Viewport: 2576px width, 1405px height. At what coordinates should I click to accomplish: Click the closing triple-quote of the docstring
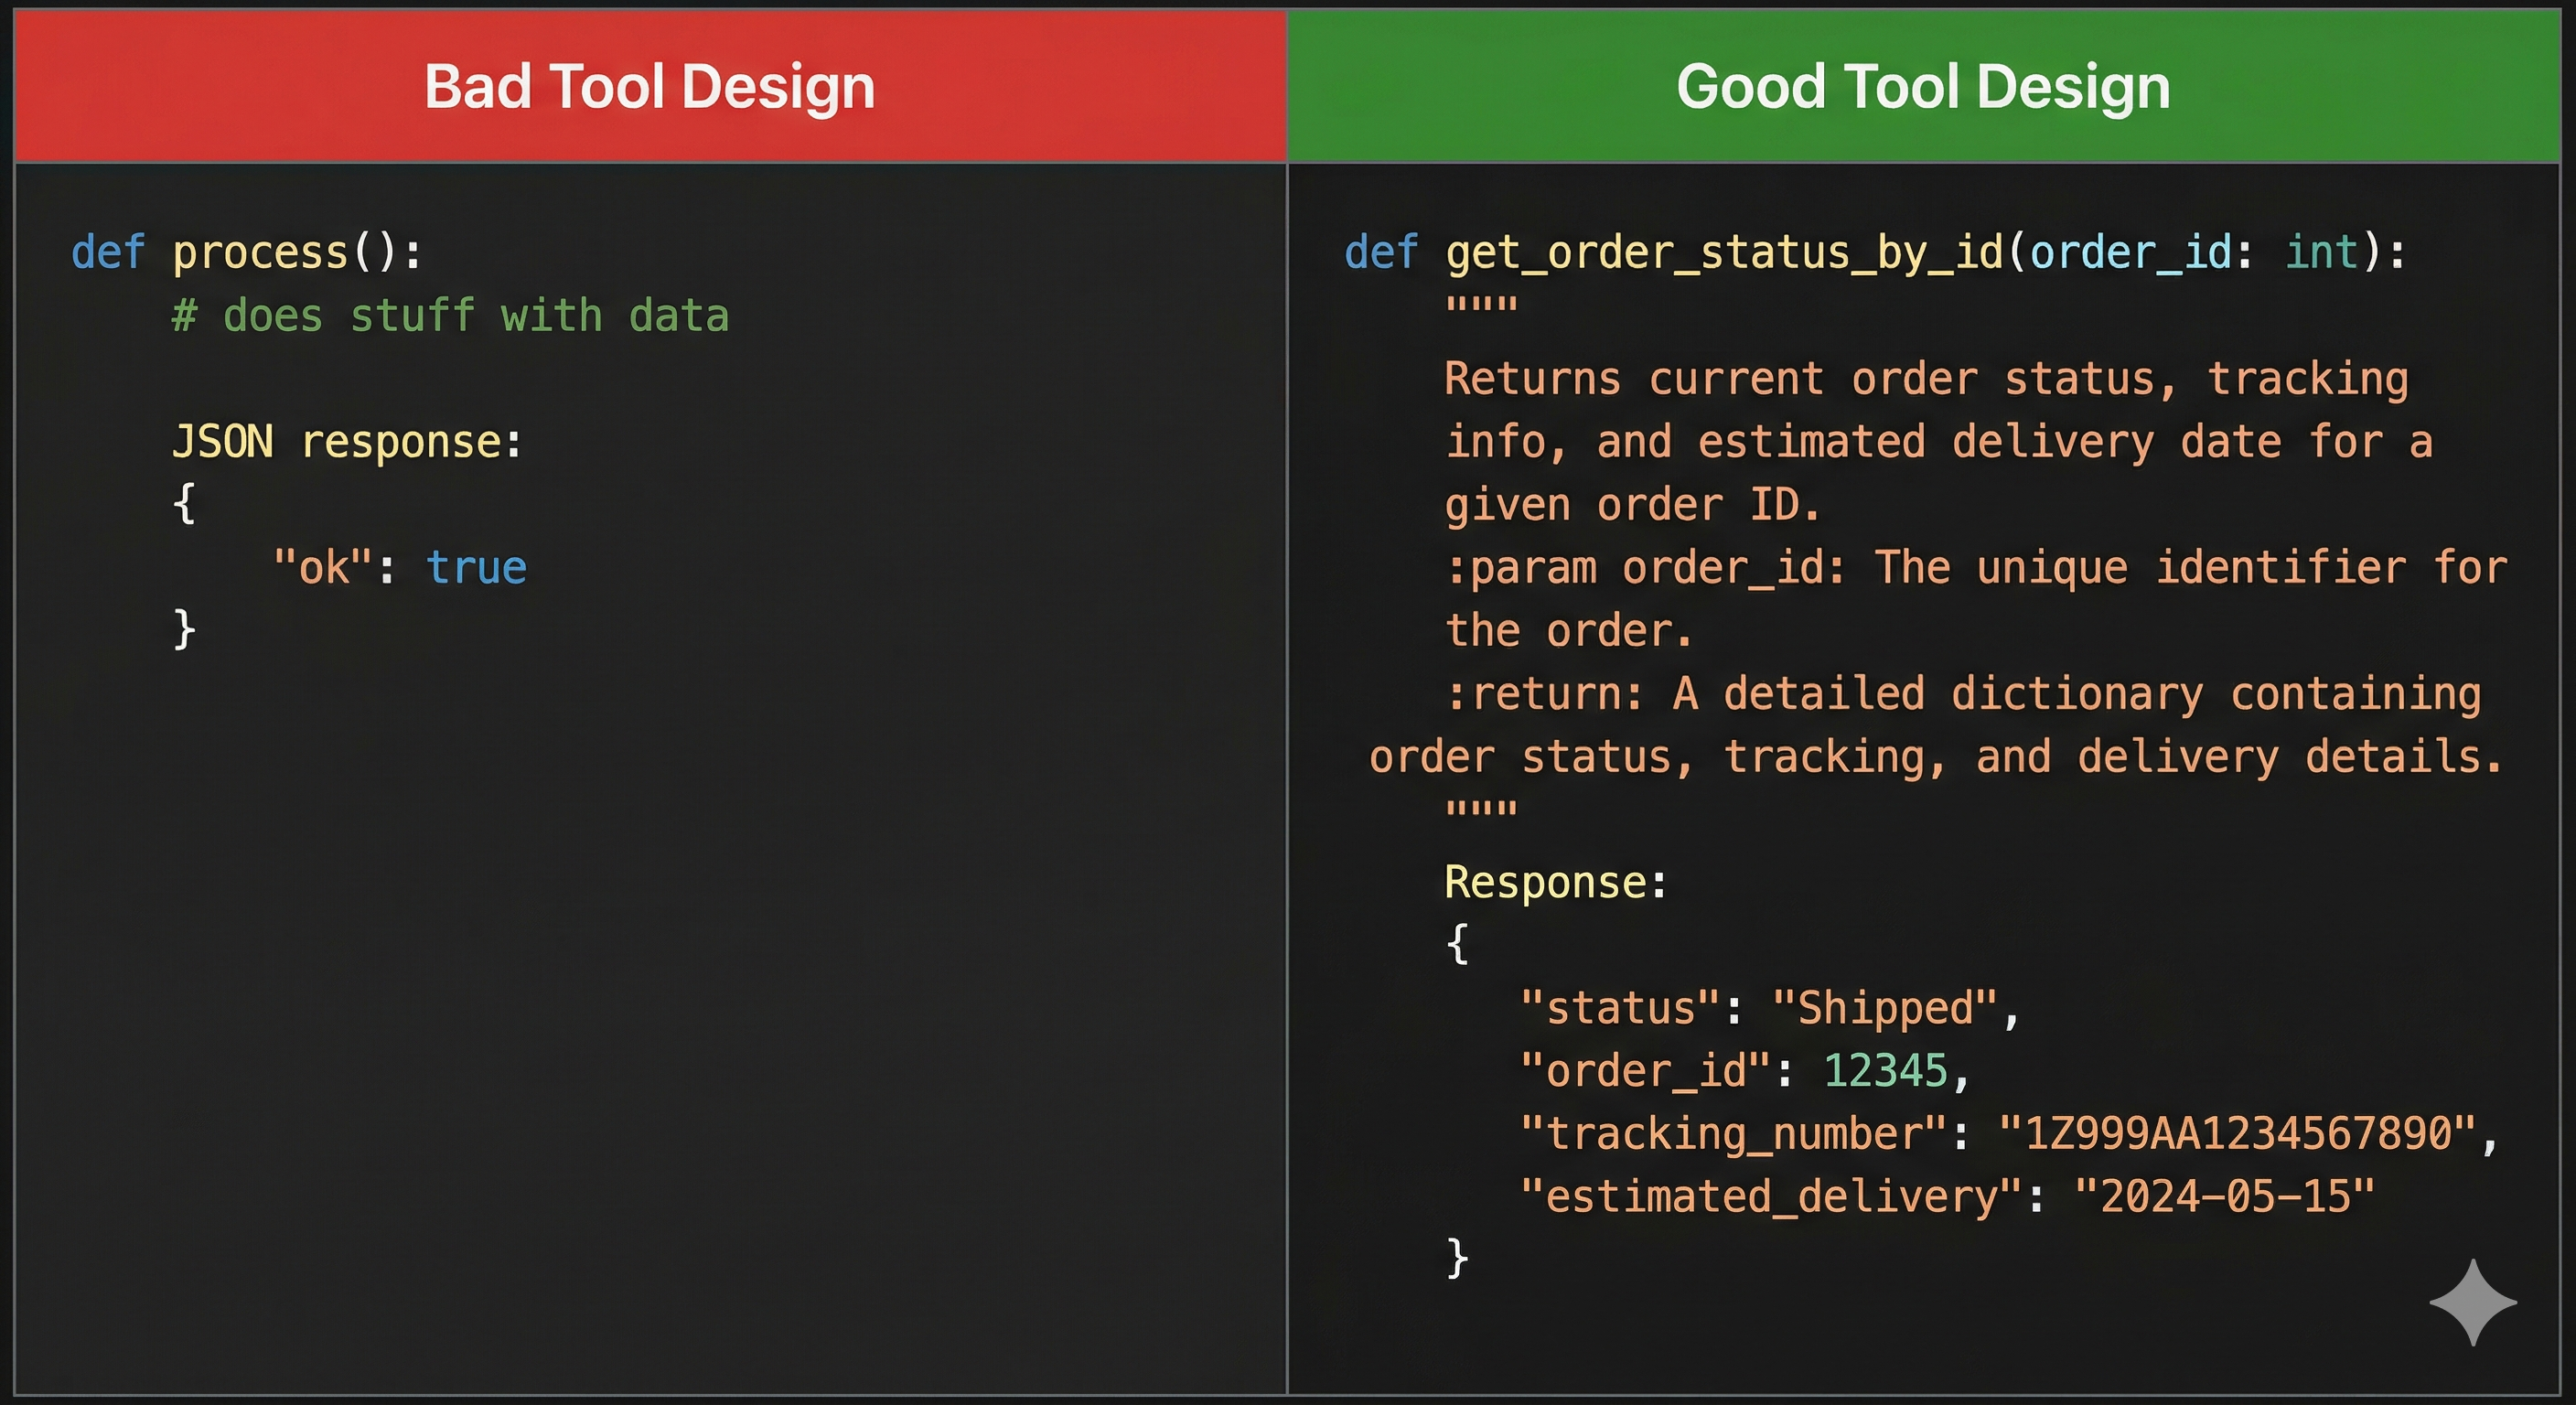point(1482,809)
